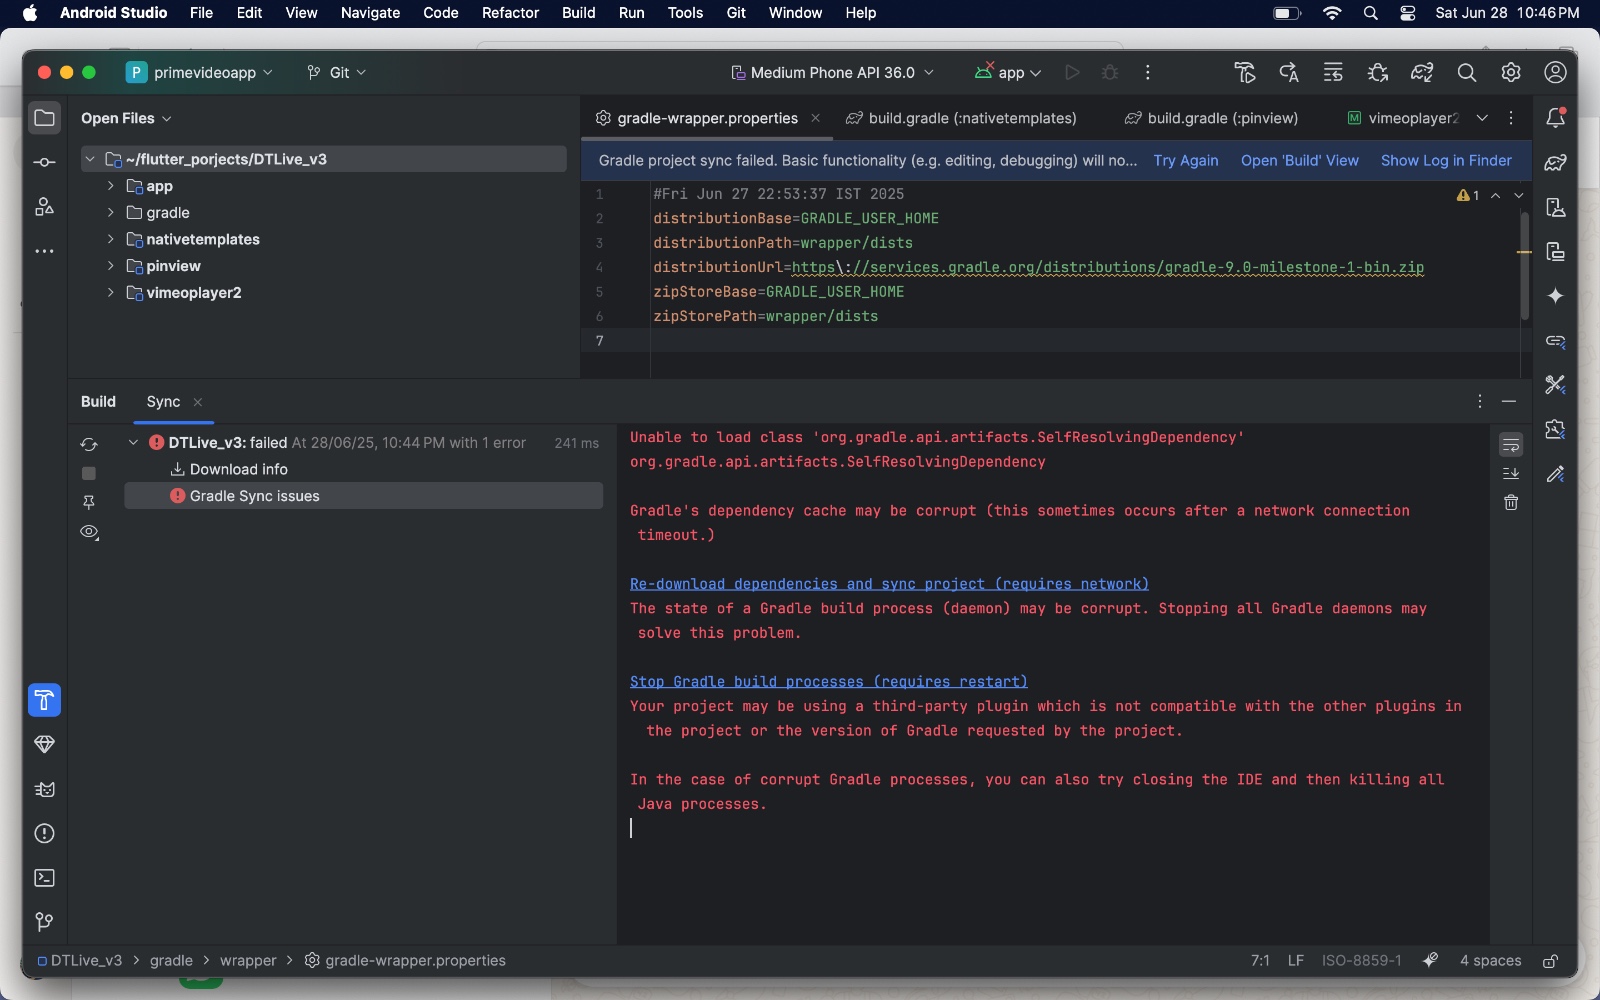Clear the build output with trash icon

1511,502
